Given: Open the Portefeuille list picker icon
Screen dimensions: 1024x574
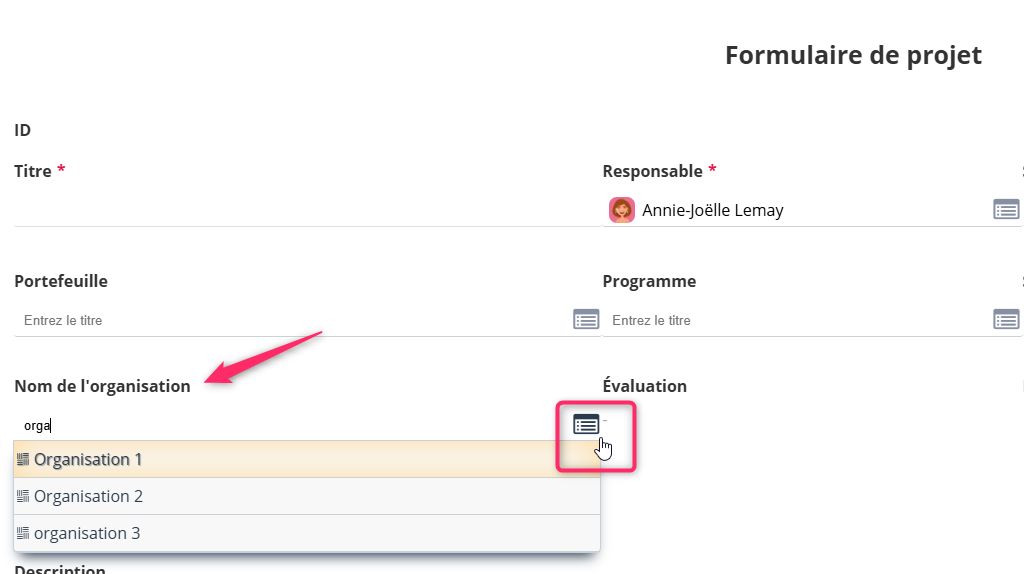Looking at the screenshot, I should [585, 319].
